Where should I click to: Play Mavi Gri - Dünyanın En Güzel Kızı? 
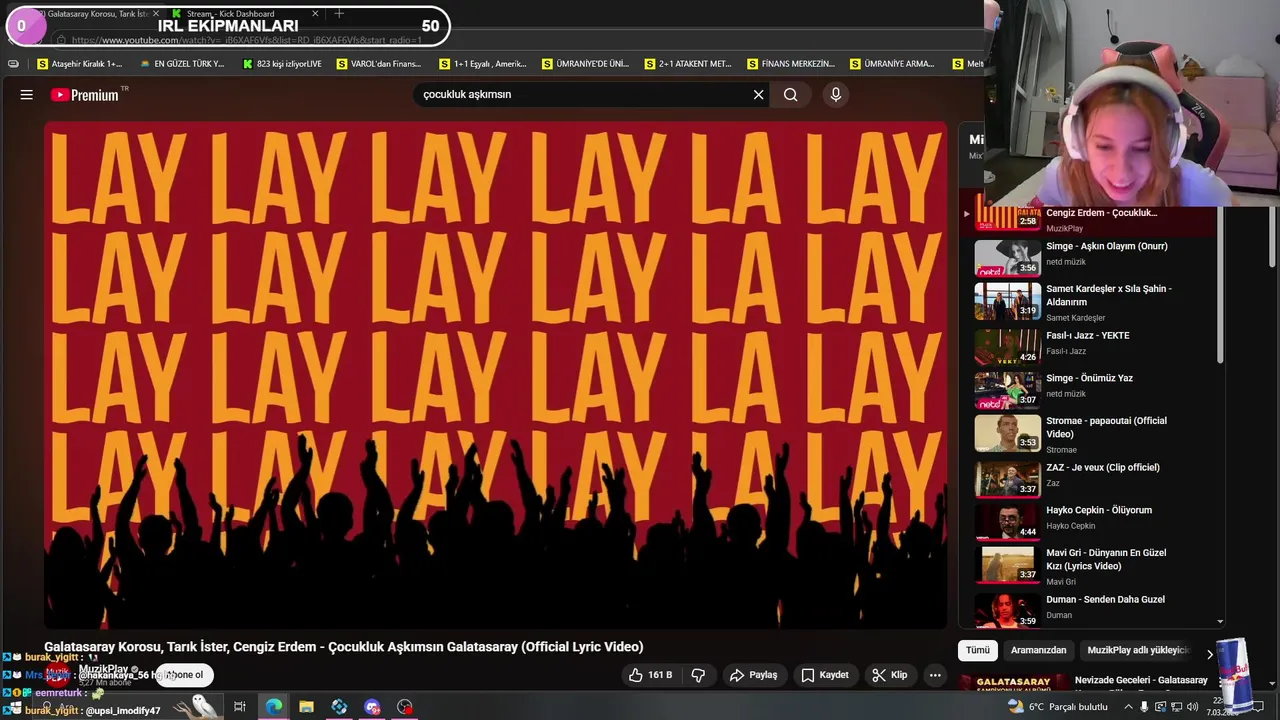click(x=1105, y=559)
